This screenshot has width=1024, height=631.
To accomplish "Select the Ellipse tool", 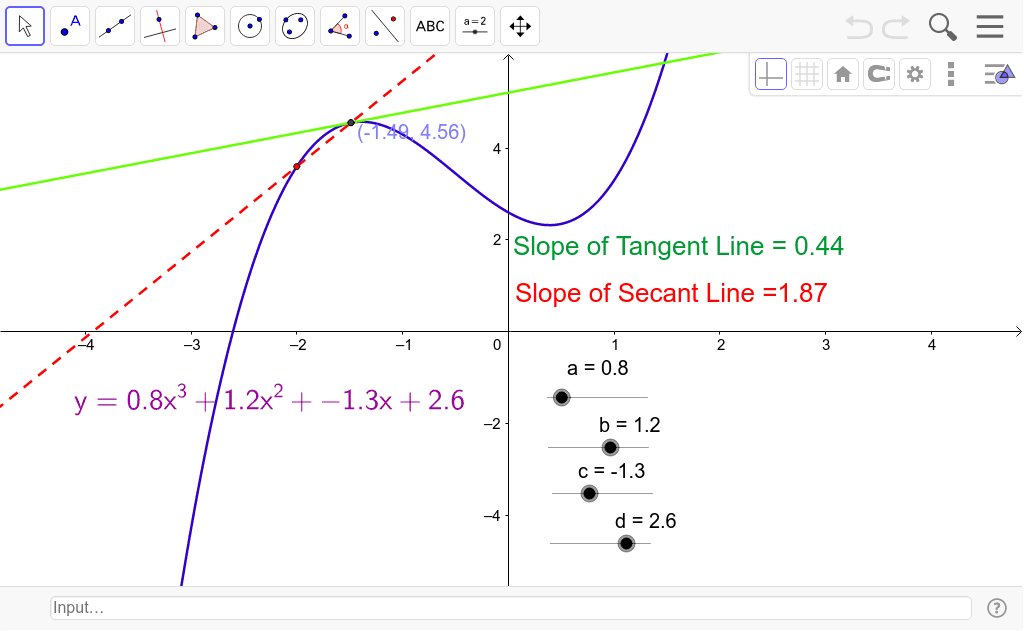I will (295, 26).
